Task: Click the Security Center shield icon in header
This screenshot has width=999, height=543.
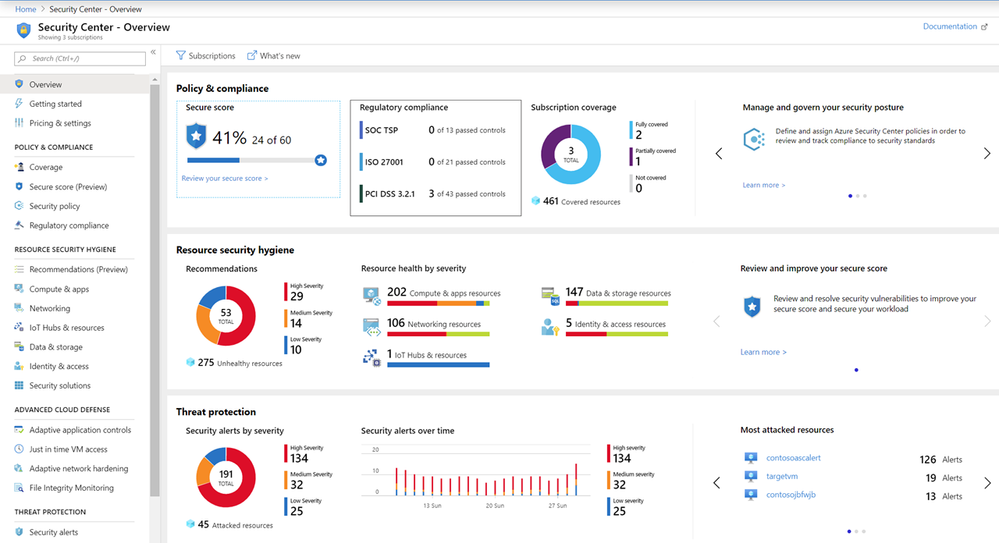Action: (24, 30)
